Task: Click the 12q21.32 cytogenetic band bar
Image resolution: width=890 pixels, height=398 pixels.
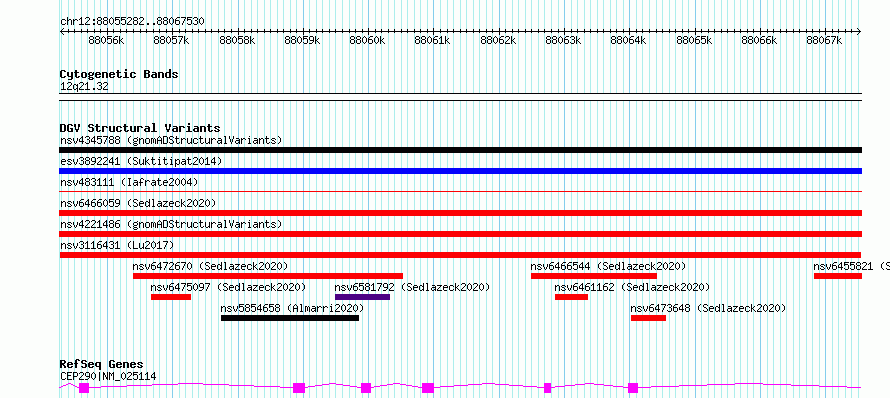Action: click(460, 97)
